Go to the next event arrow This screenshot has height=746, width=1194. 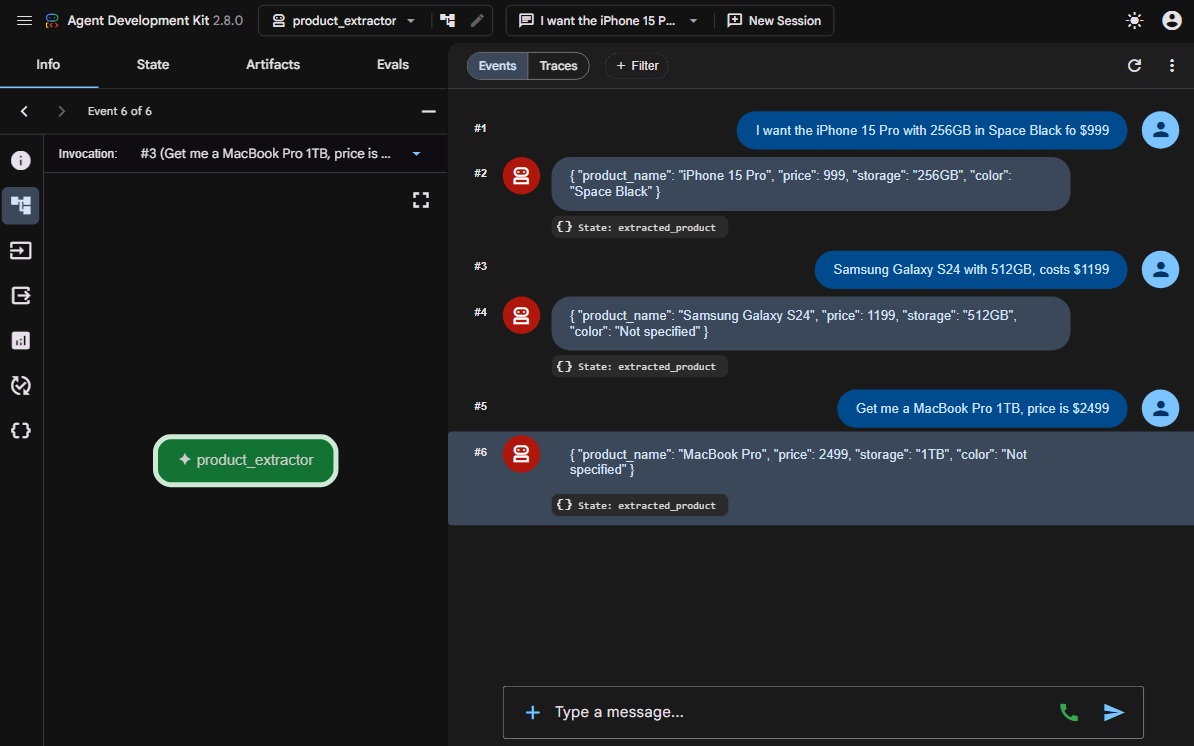click(62, 111)
